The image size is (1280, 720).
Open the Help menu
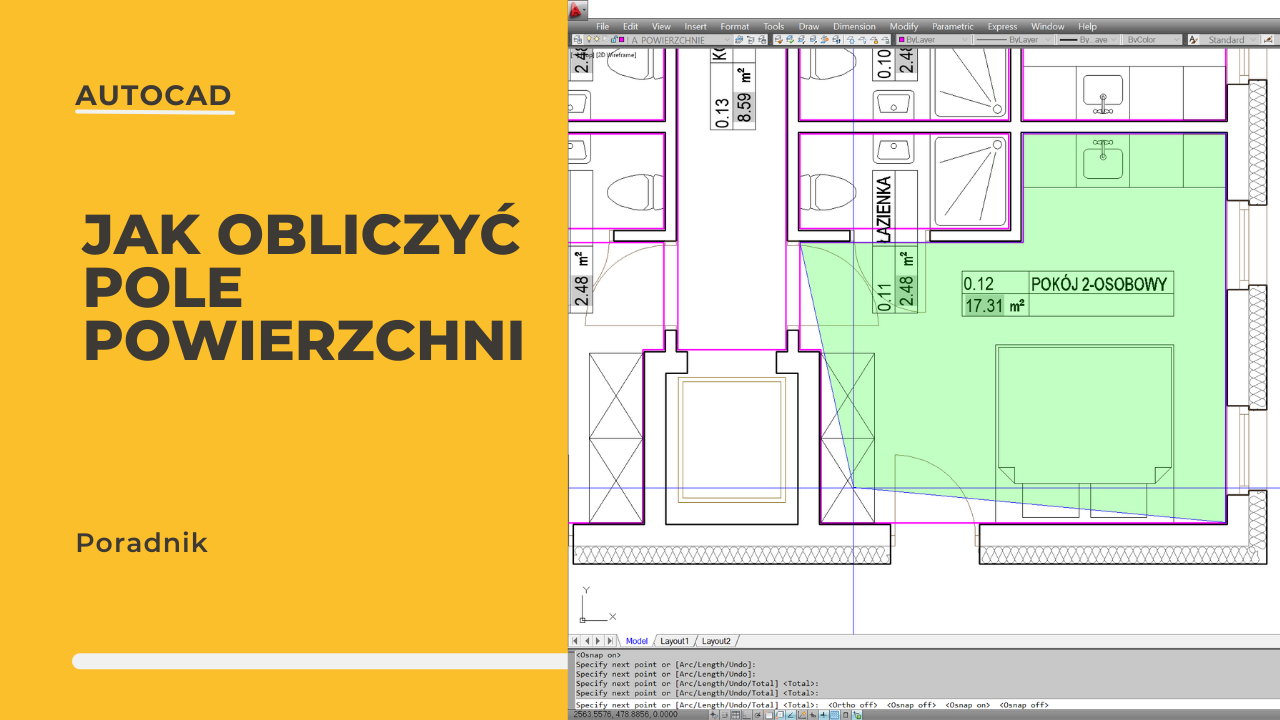click(x=1087, y=26)
